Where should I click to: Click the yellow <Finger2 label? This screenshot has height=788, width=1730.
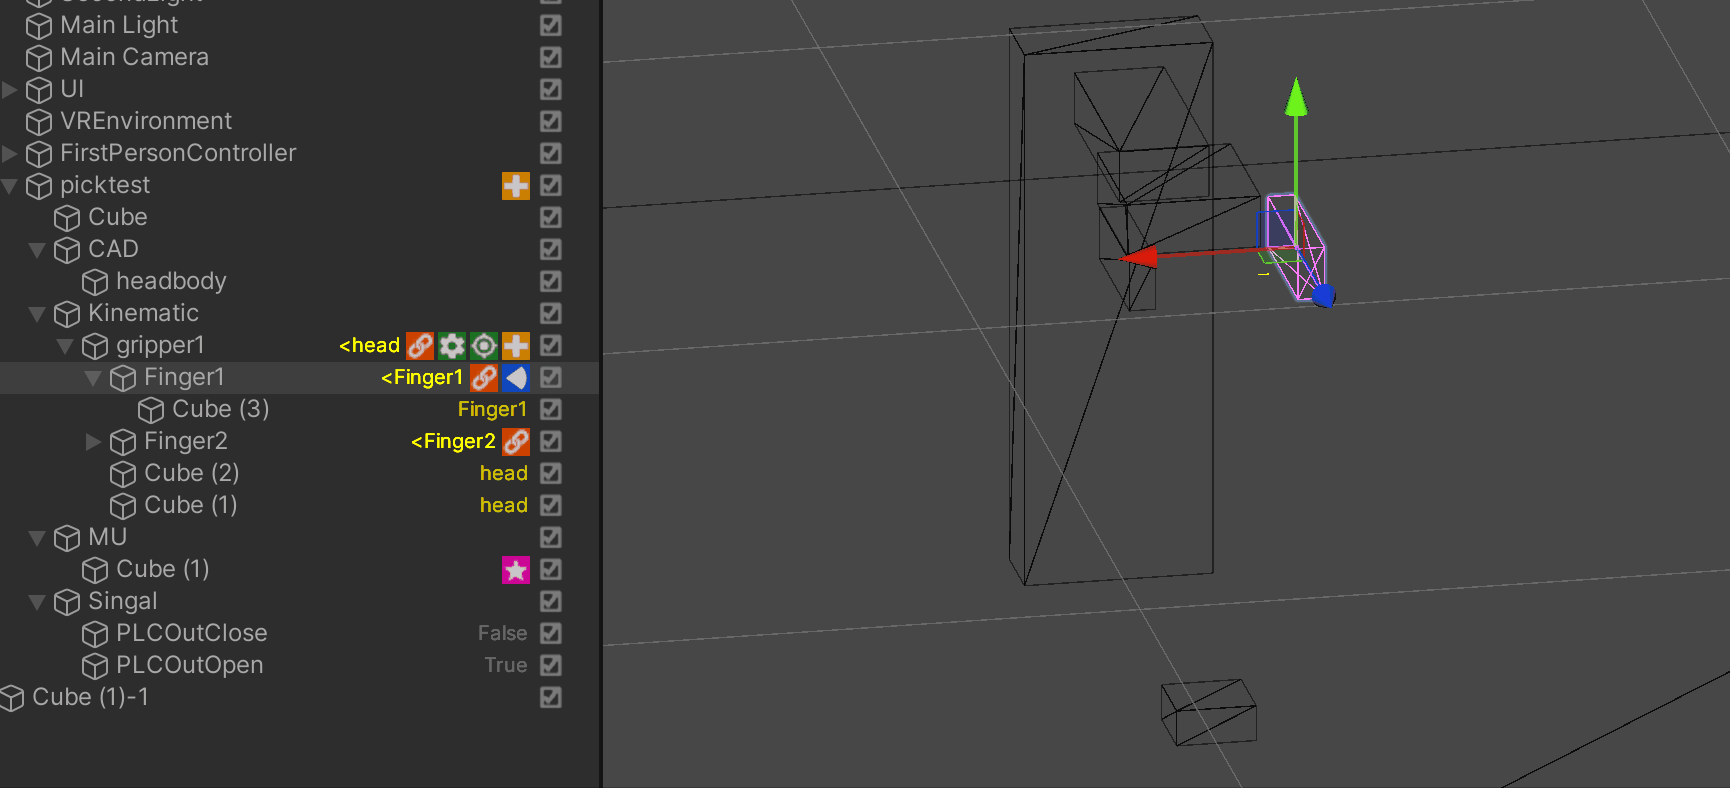tap(453, 441)
